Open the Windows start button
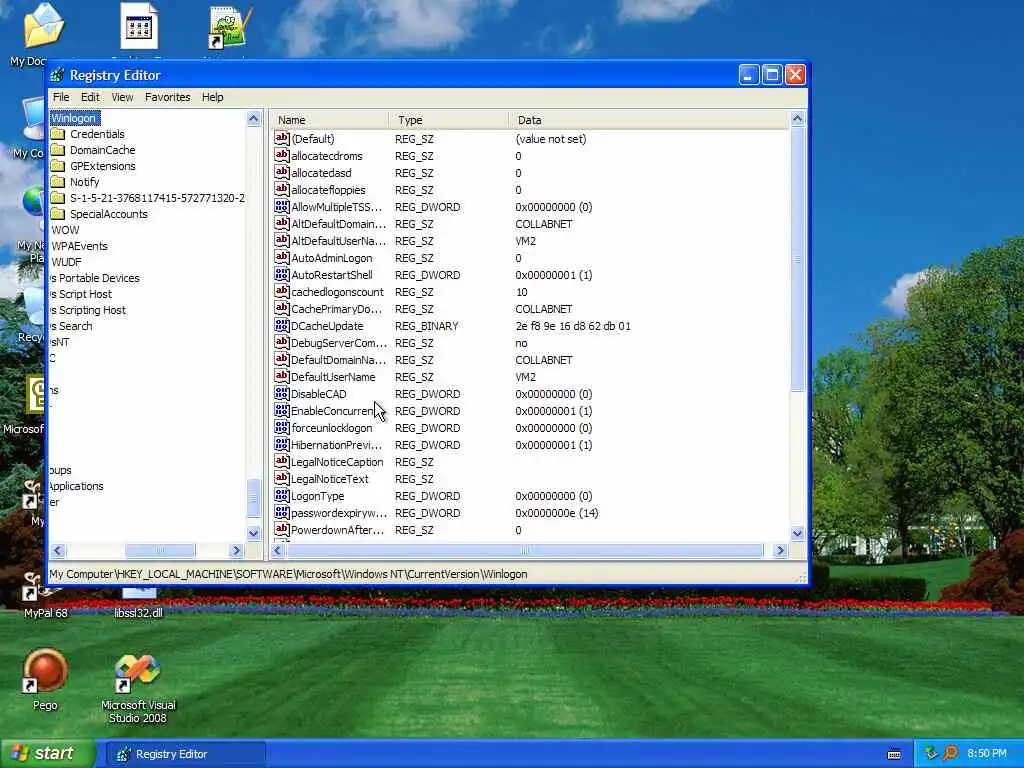Image resolution: width=1024 pixels, height=768 pixels. tap(46, 754)
